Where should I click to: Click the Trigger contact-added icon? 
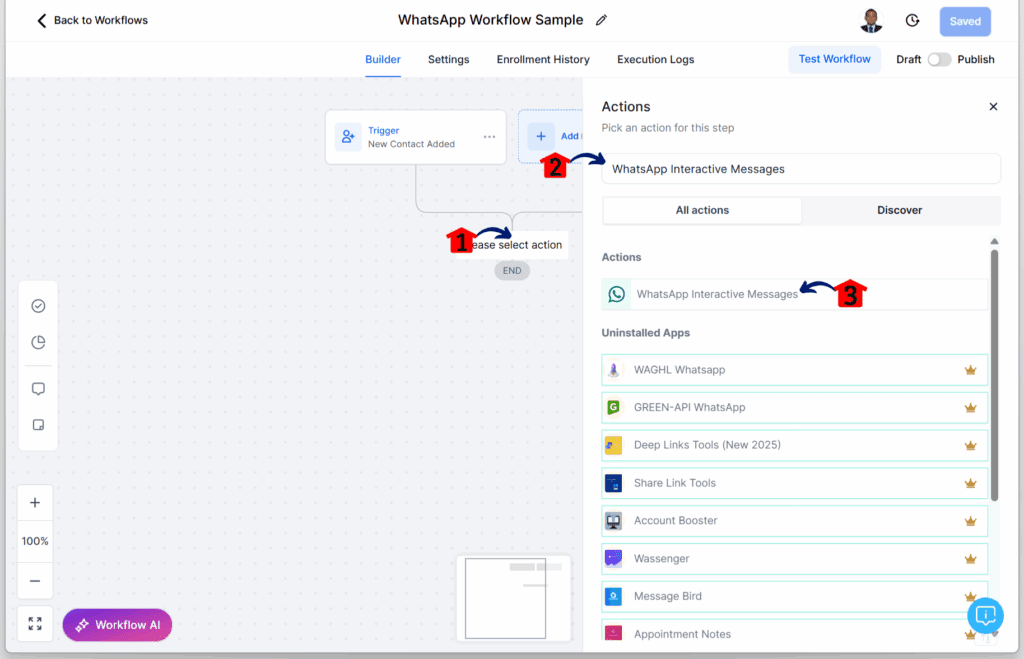coord(348,137)
